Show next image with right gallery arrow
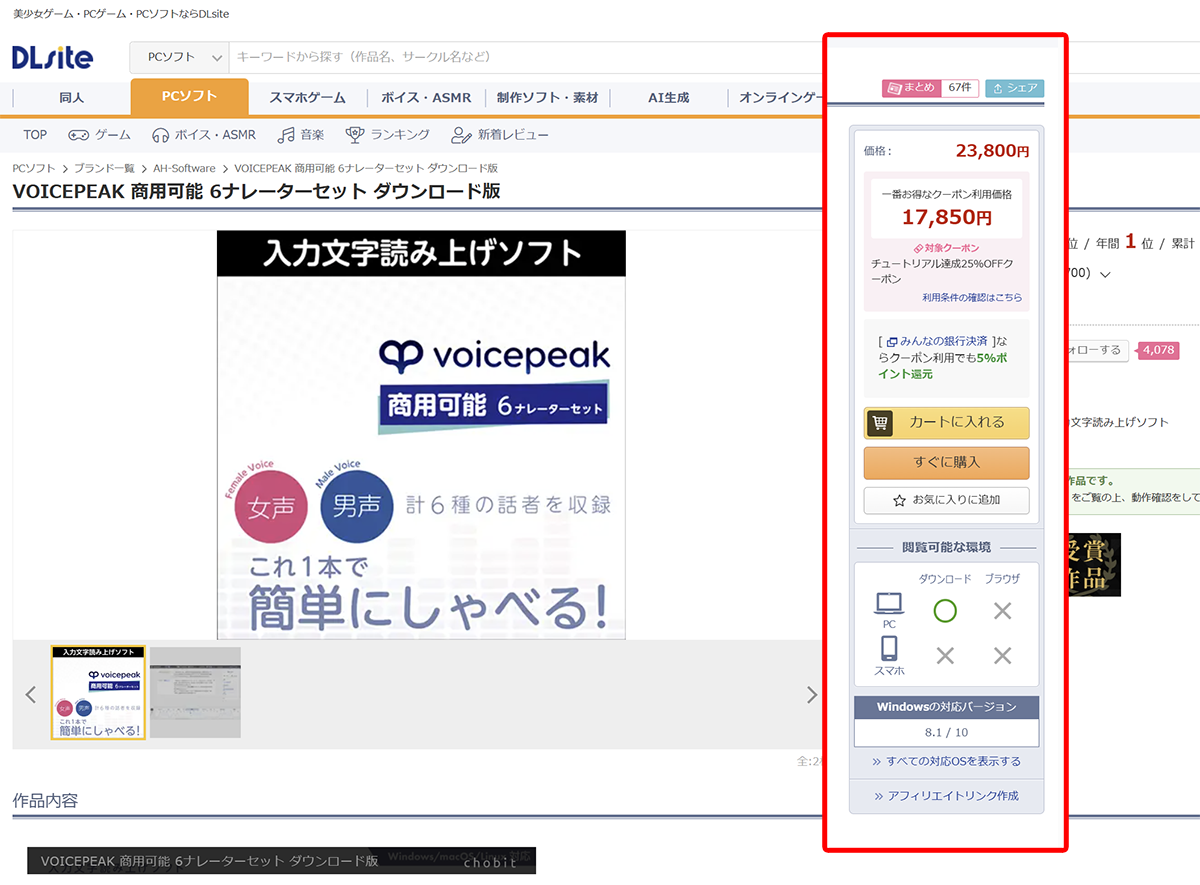The width and height of the screenshot is (1200, 885). click(x=811, y=695)
